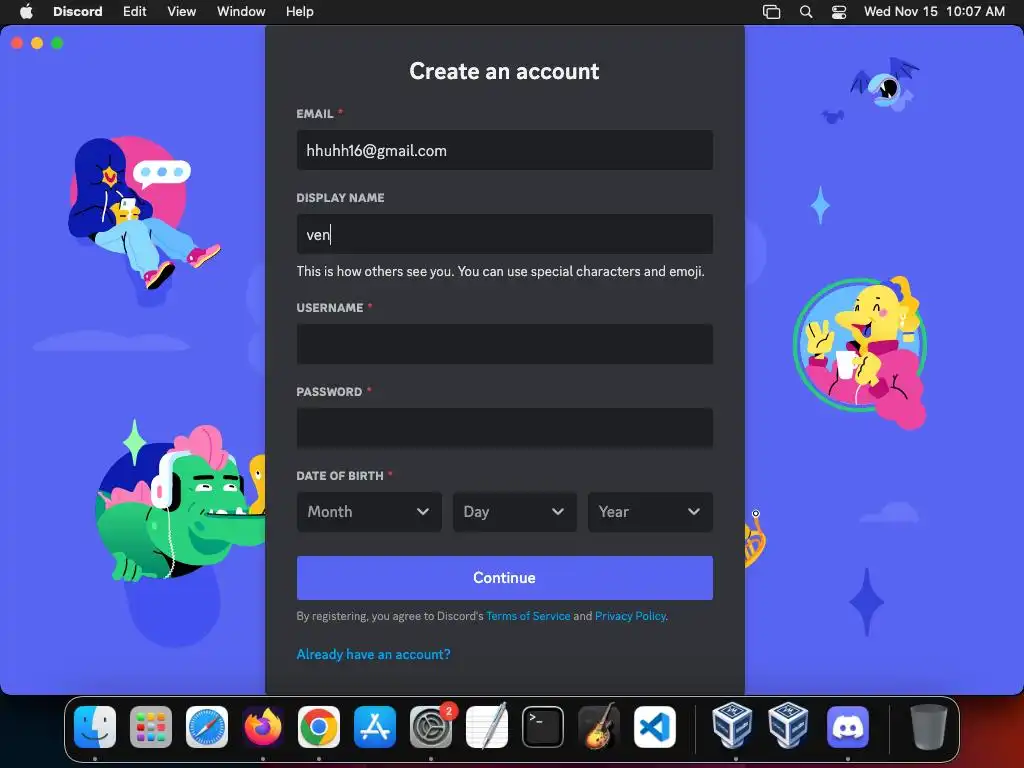Image resolution: width=1024 pixels, height=768 pixels.
Task: Open the Month dropdown
Action: click(x=369, y=512)
